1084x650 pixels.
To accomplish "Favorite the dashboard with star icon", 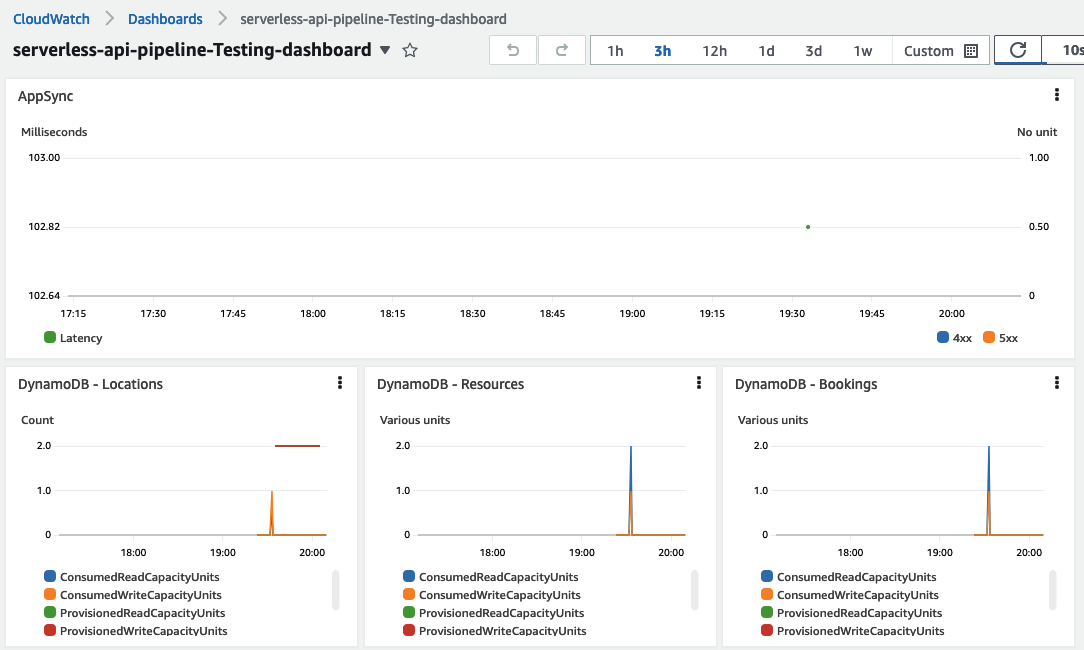I will (x=410, y=50).
